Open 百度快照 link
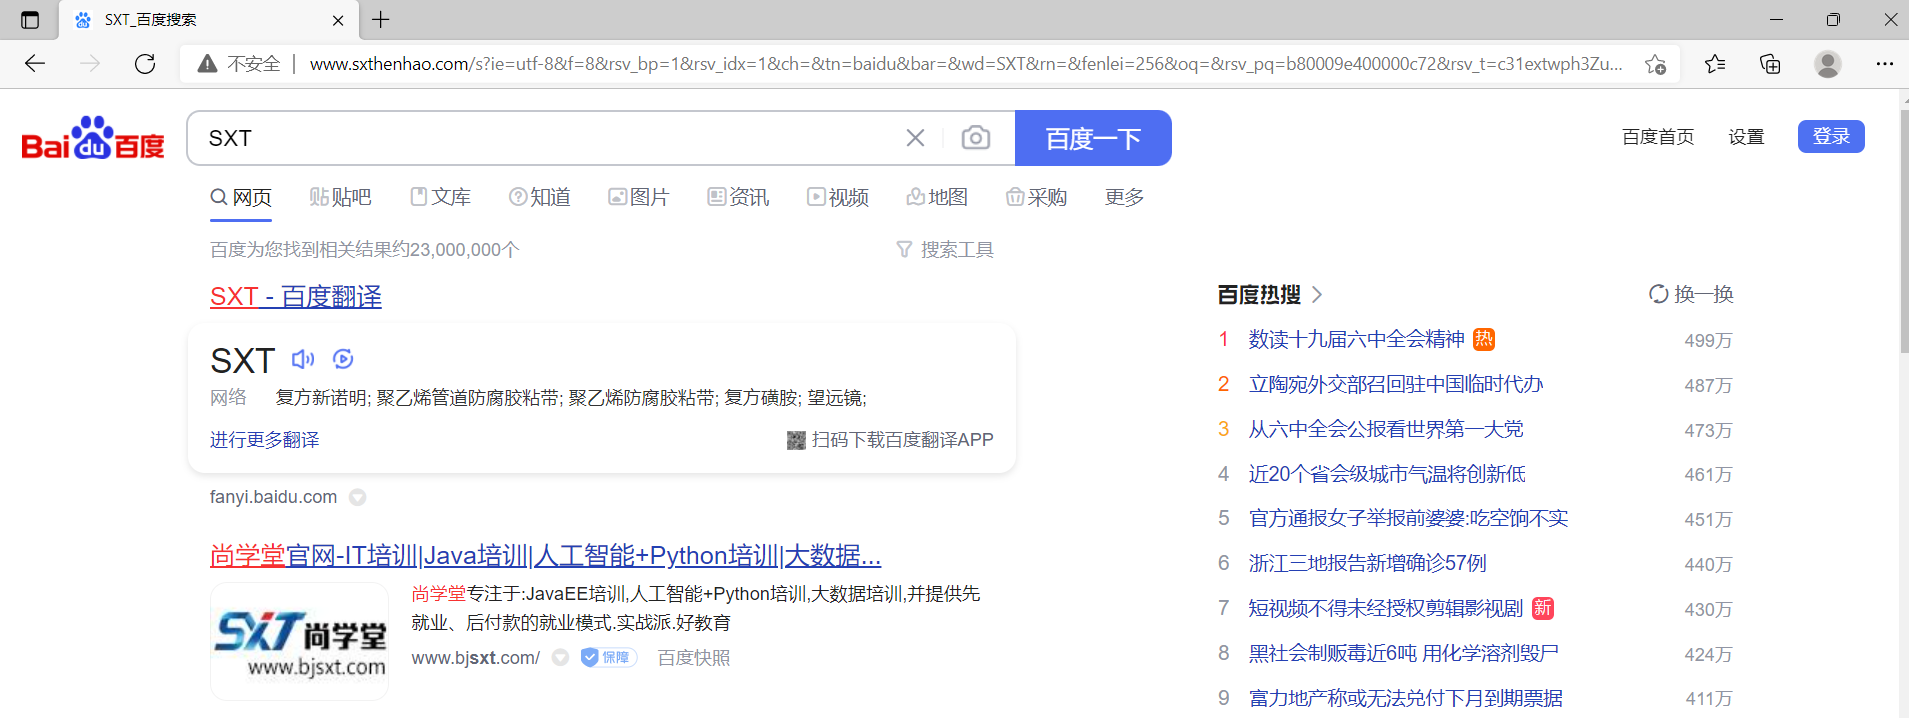 [694, 657]
